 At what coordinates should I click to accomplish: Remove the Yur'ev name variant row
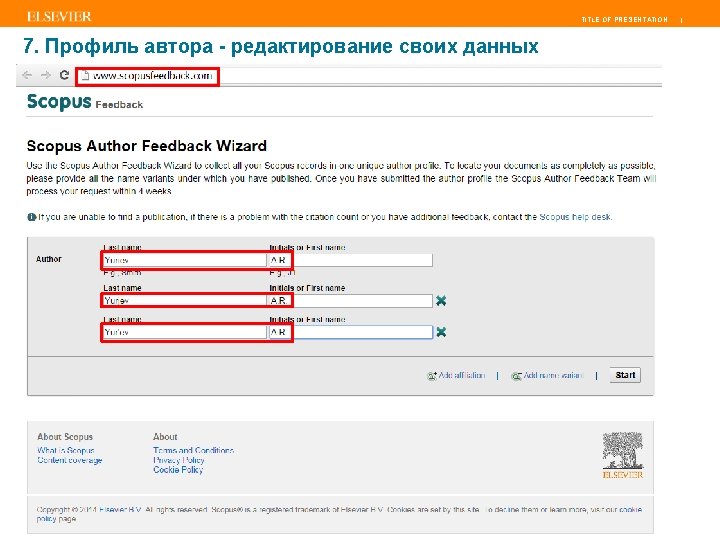click(441, 332)
